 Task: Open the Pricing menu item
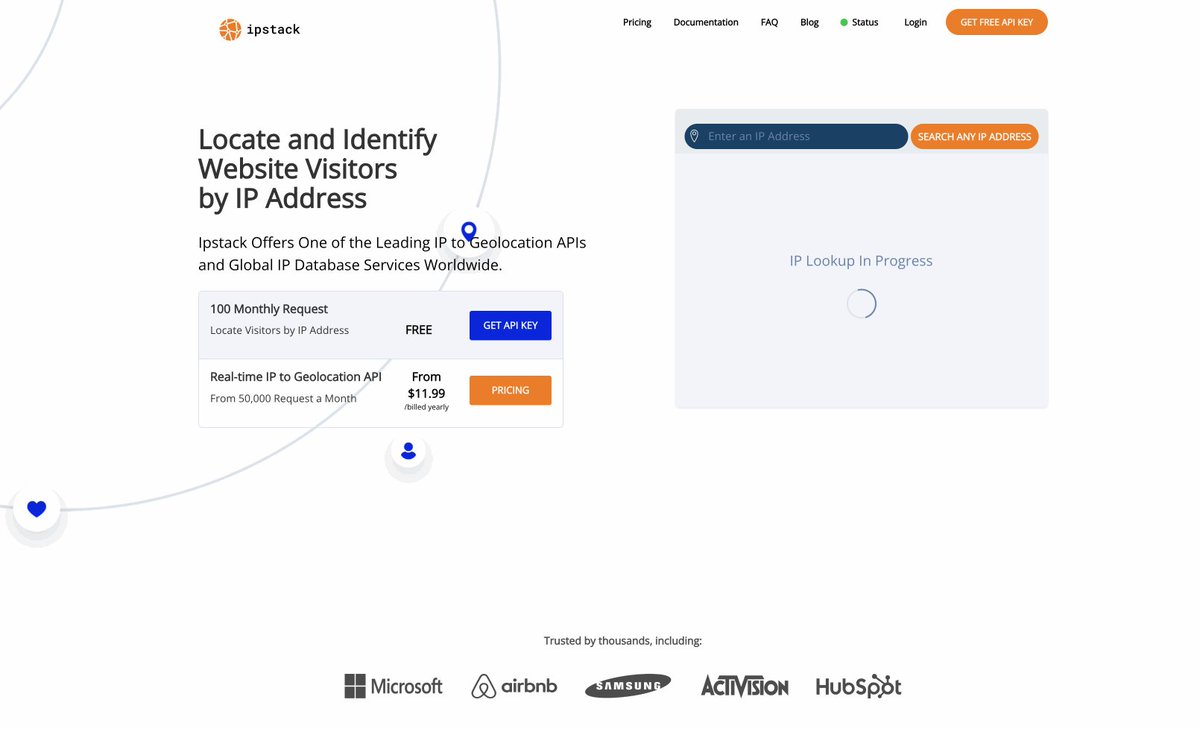pos(637,22)
